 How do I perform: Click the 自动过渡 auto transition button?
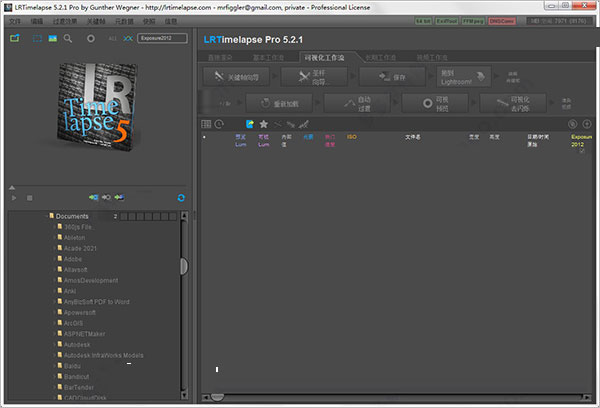click(357, 103)
